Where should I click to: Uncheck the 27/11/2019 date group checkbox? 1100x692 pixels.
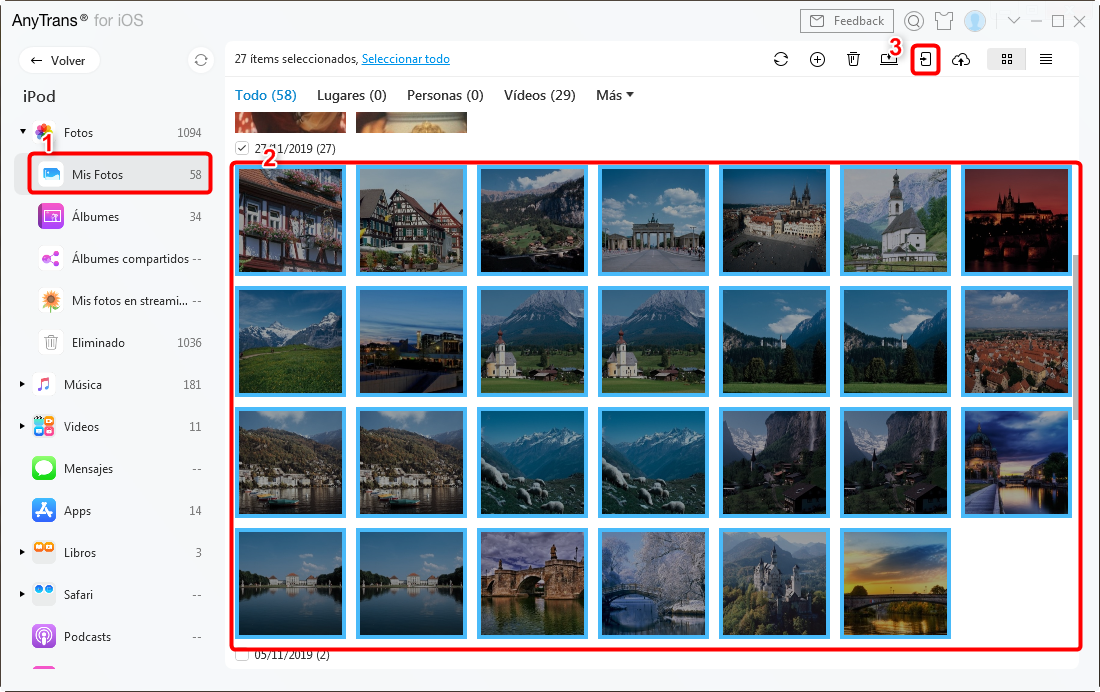coord(242,148)
